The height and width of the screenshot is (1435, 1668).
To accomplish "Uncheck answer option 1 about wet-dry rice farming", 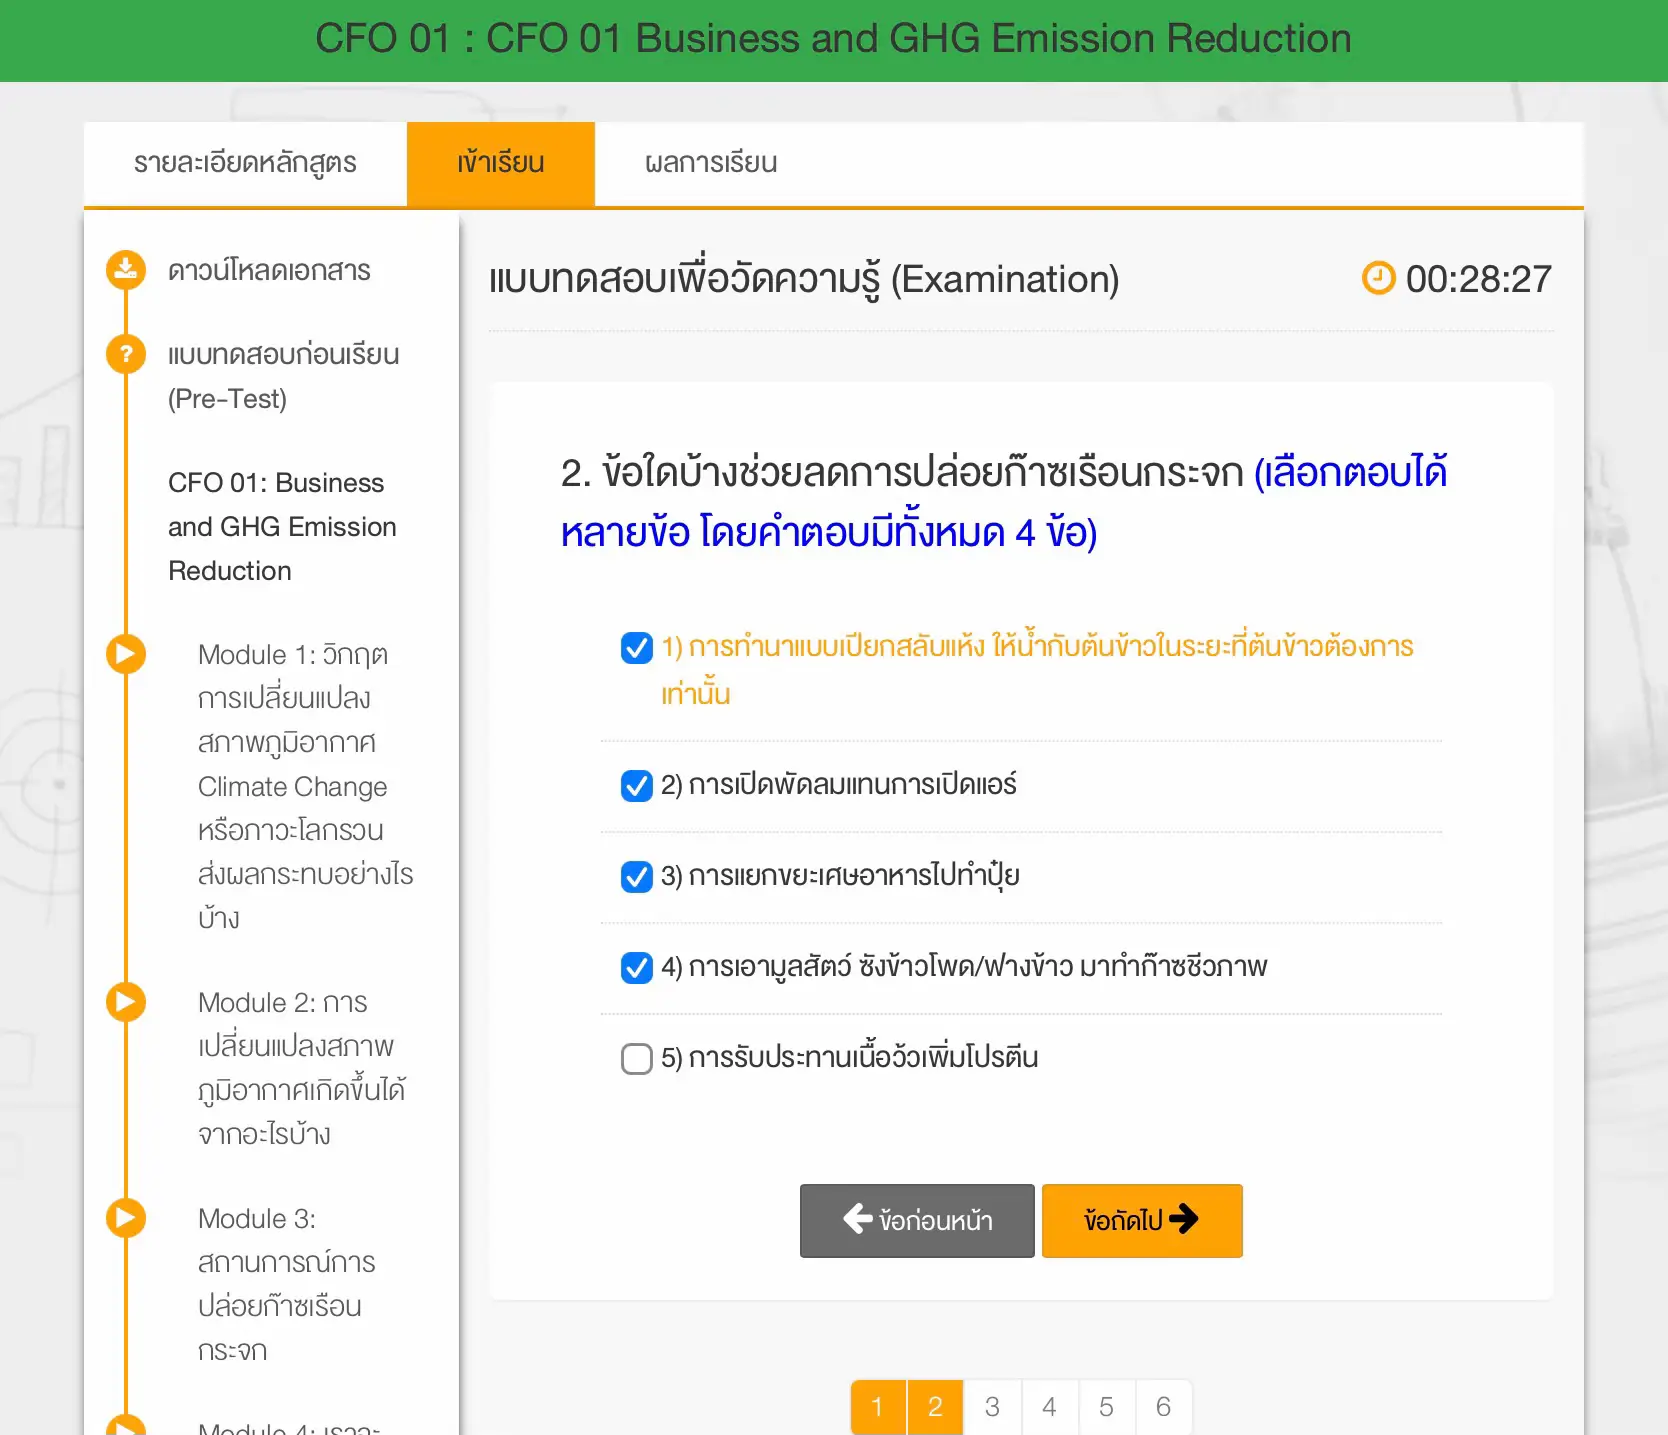I will pos(636,648).
